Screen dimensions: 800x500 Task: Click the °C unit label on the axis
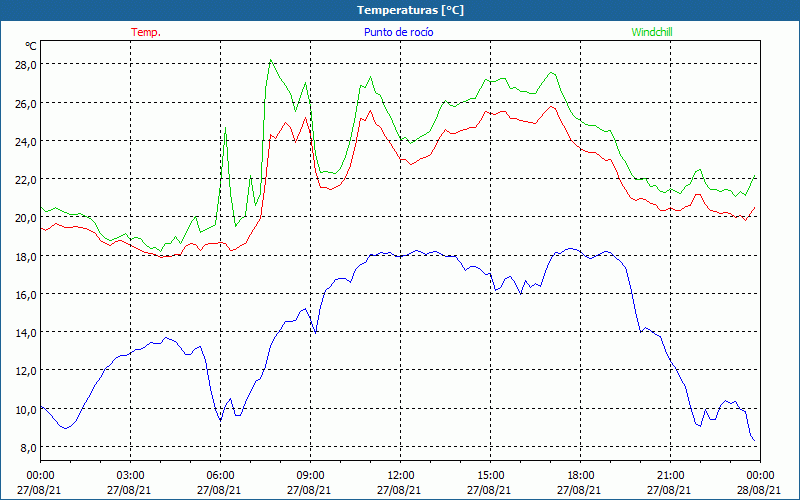pyautogui.click(x=31, y=46)
